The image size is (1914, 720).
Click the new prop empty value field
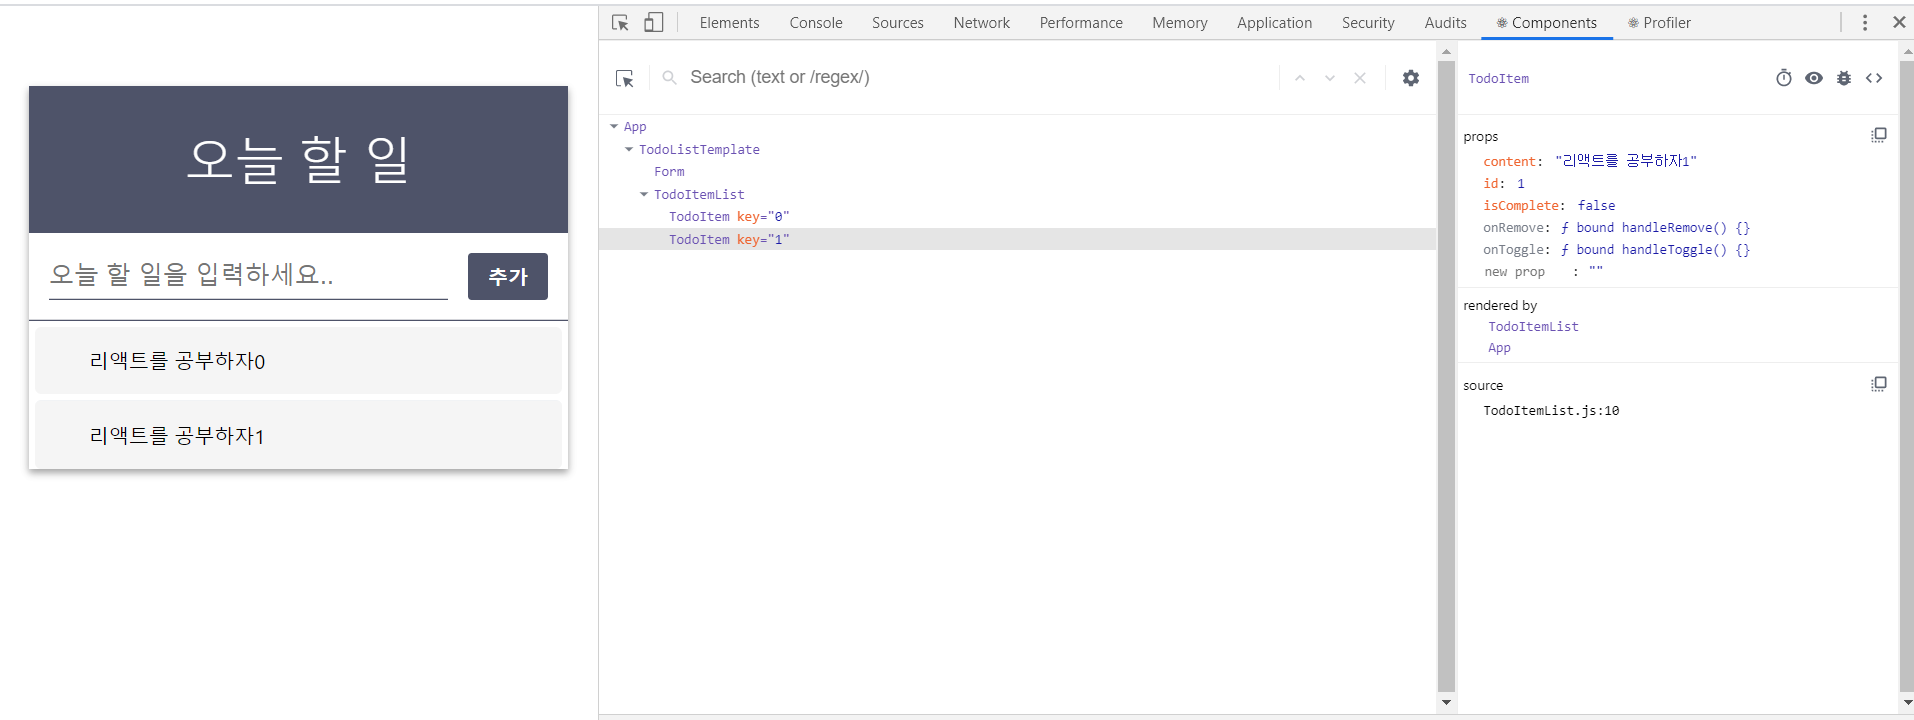point(1596,271)
